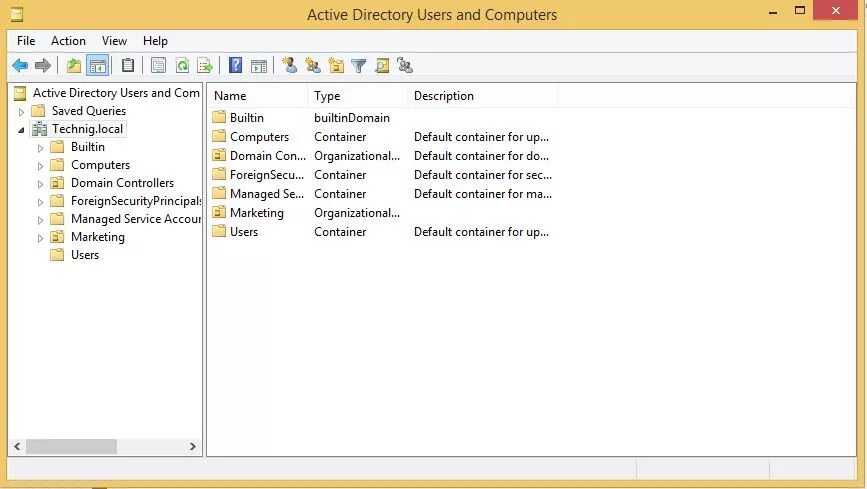
Task: Select Technig.local in the console tree
Action: [x=87, y=129]
